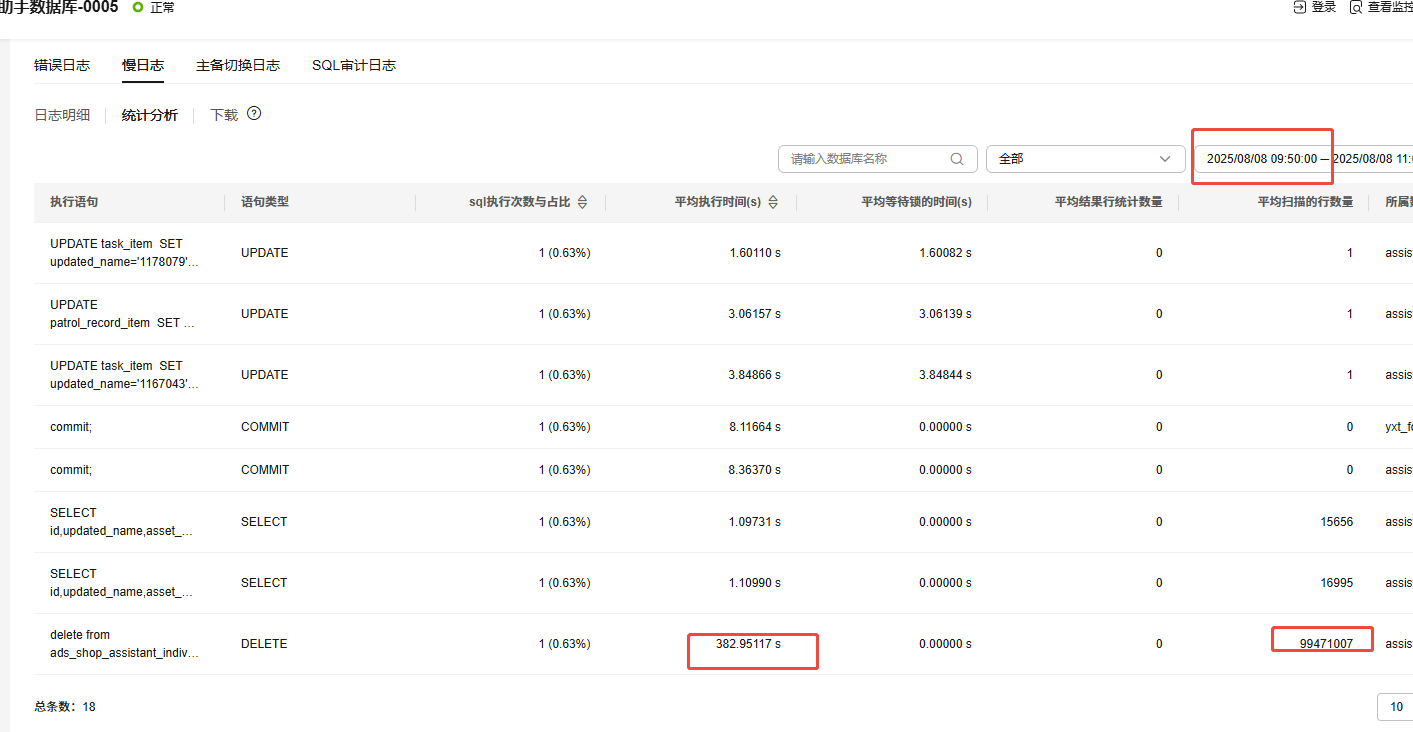This screenshot has height=732, width=1413.
Task: Click the 1.09731 s execution time value
Action: (755, 522)
